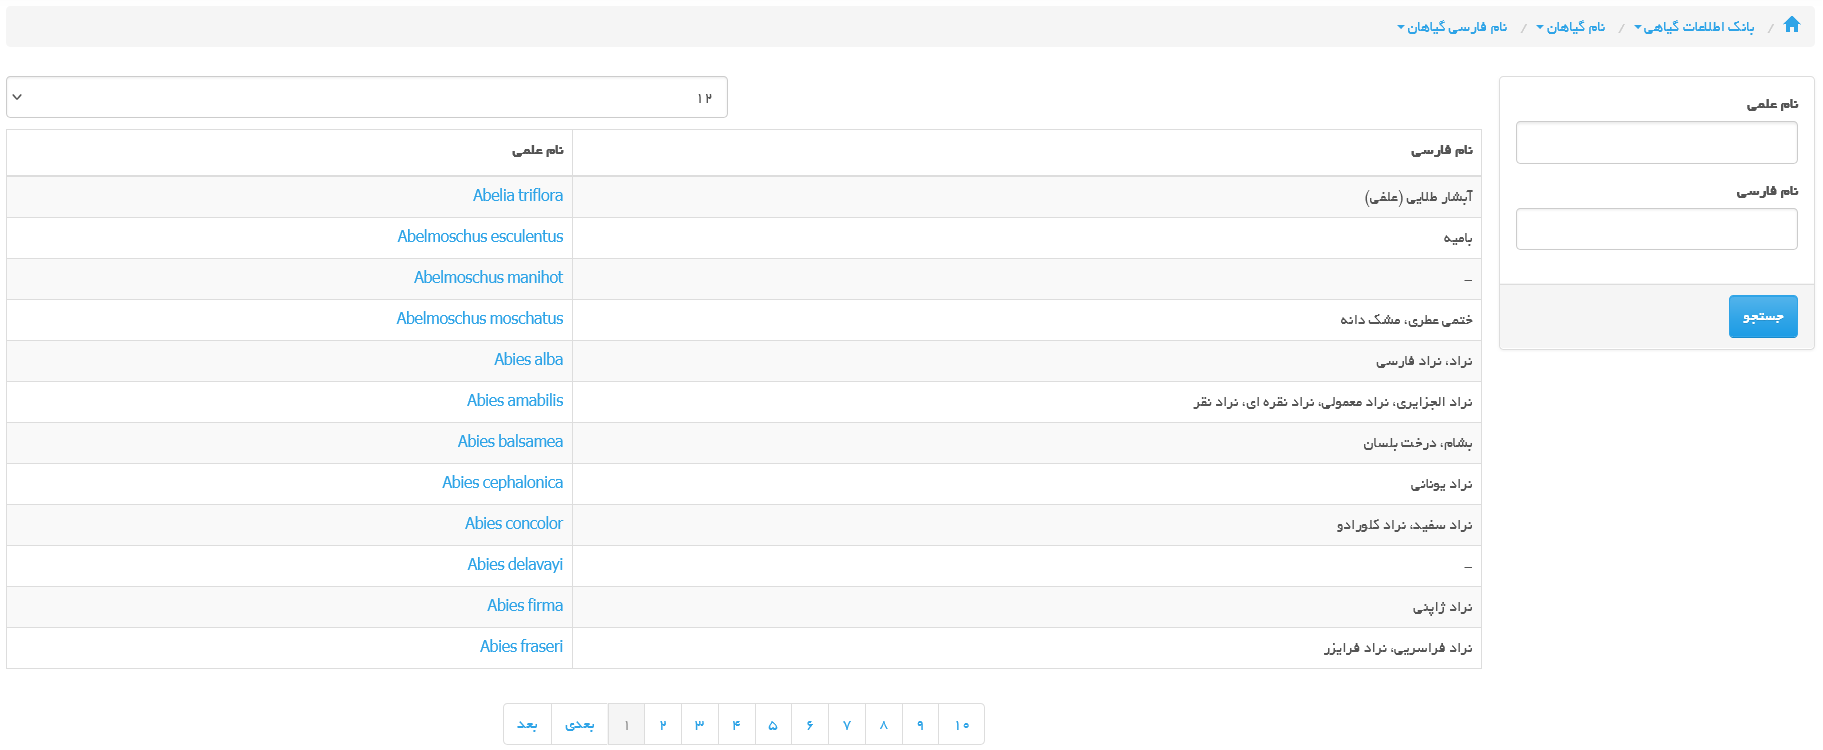The image size is (1823, 750).
Task: Jump to page ۱۰ in pagination
Action: [961, 725]
